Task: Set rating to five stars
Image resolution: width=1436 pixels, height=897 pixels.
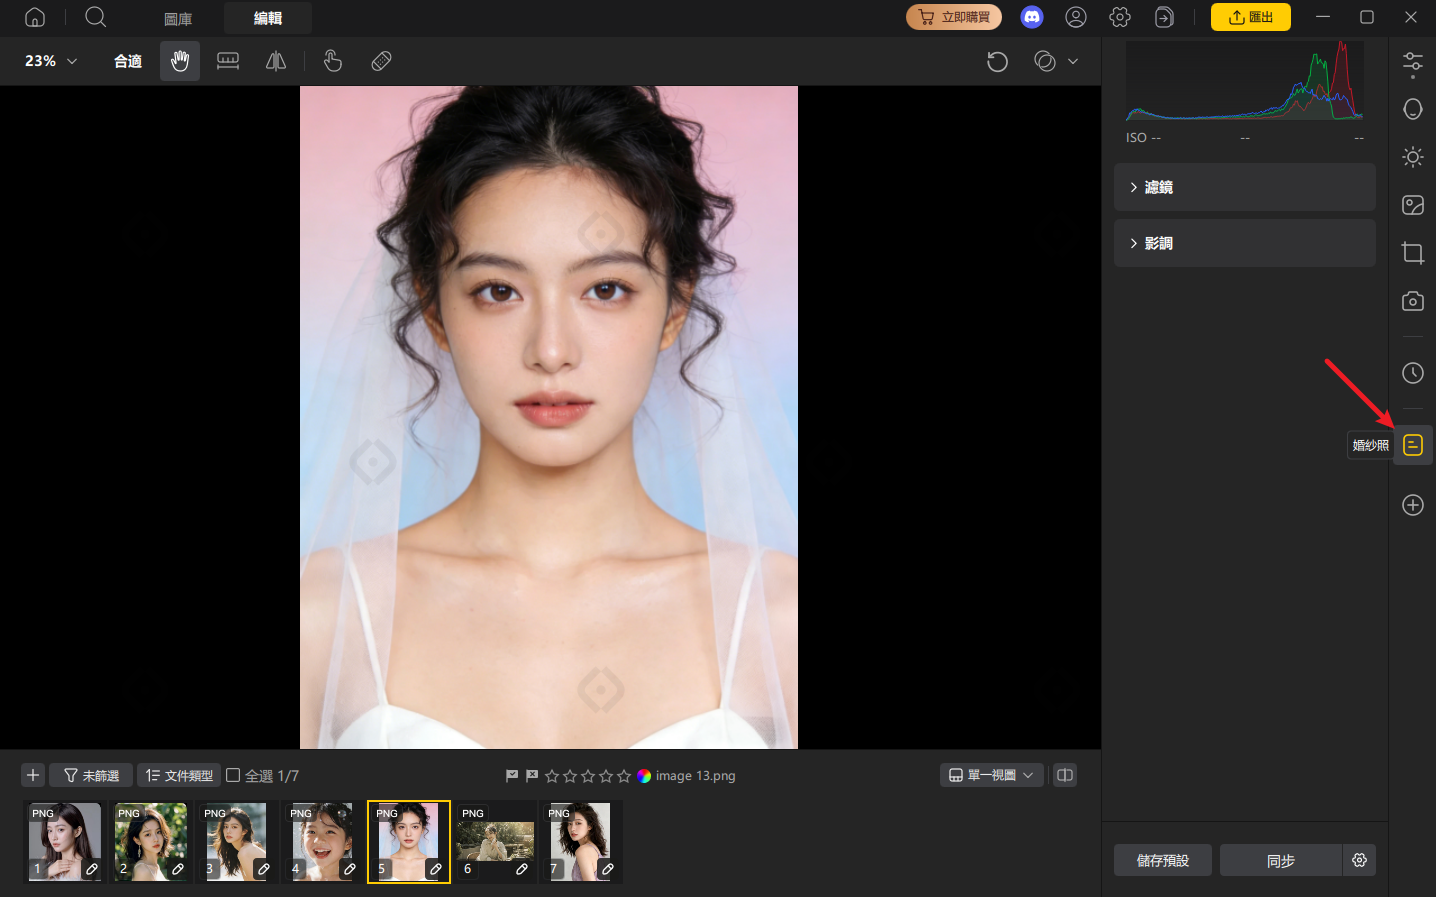Action: coord(624,776)
